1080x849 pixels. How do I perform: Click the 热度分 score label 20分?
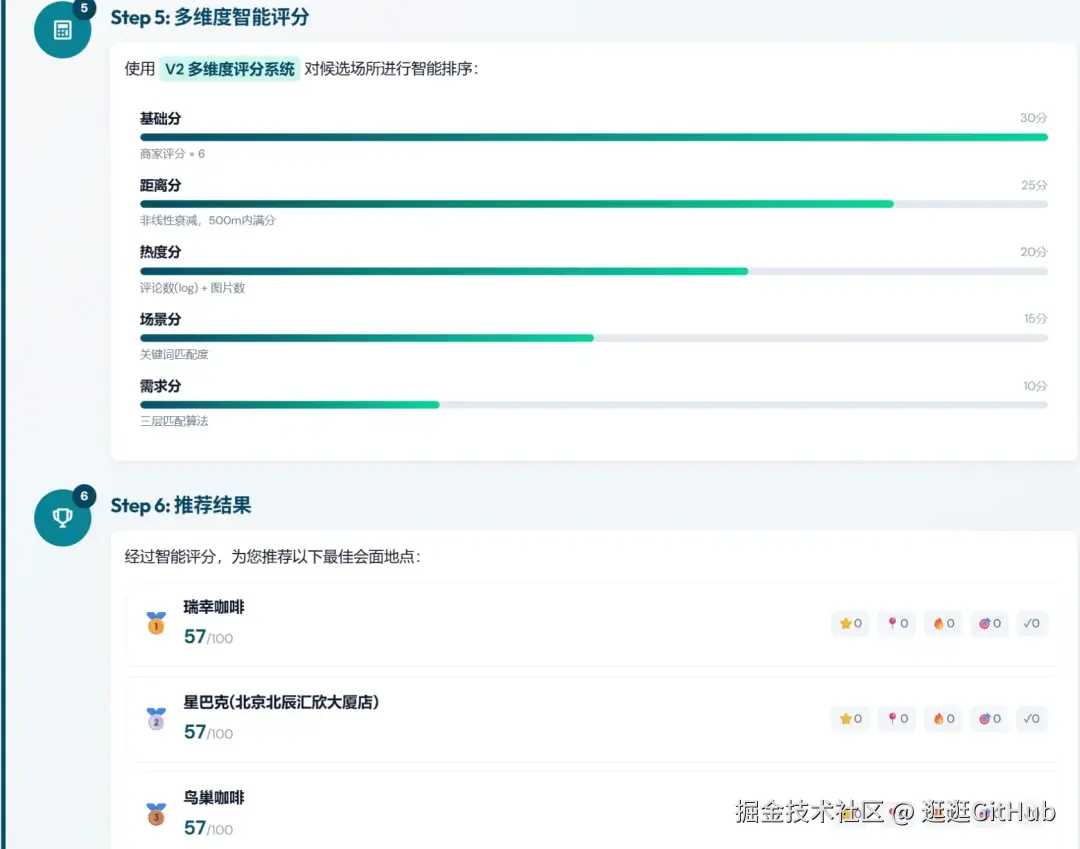click(x=1033, y=252)
